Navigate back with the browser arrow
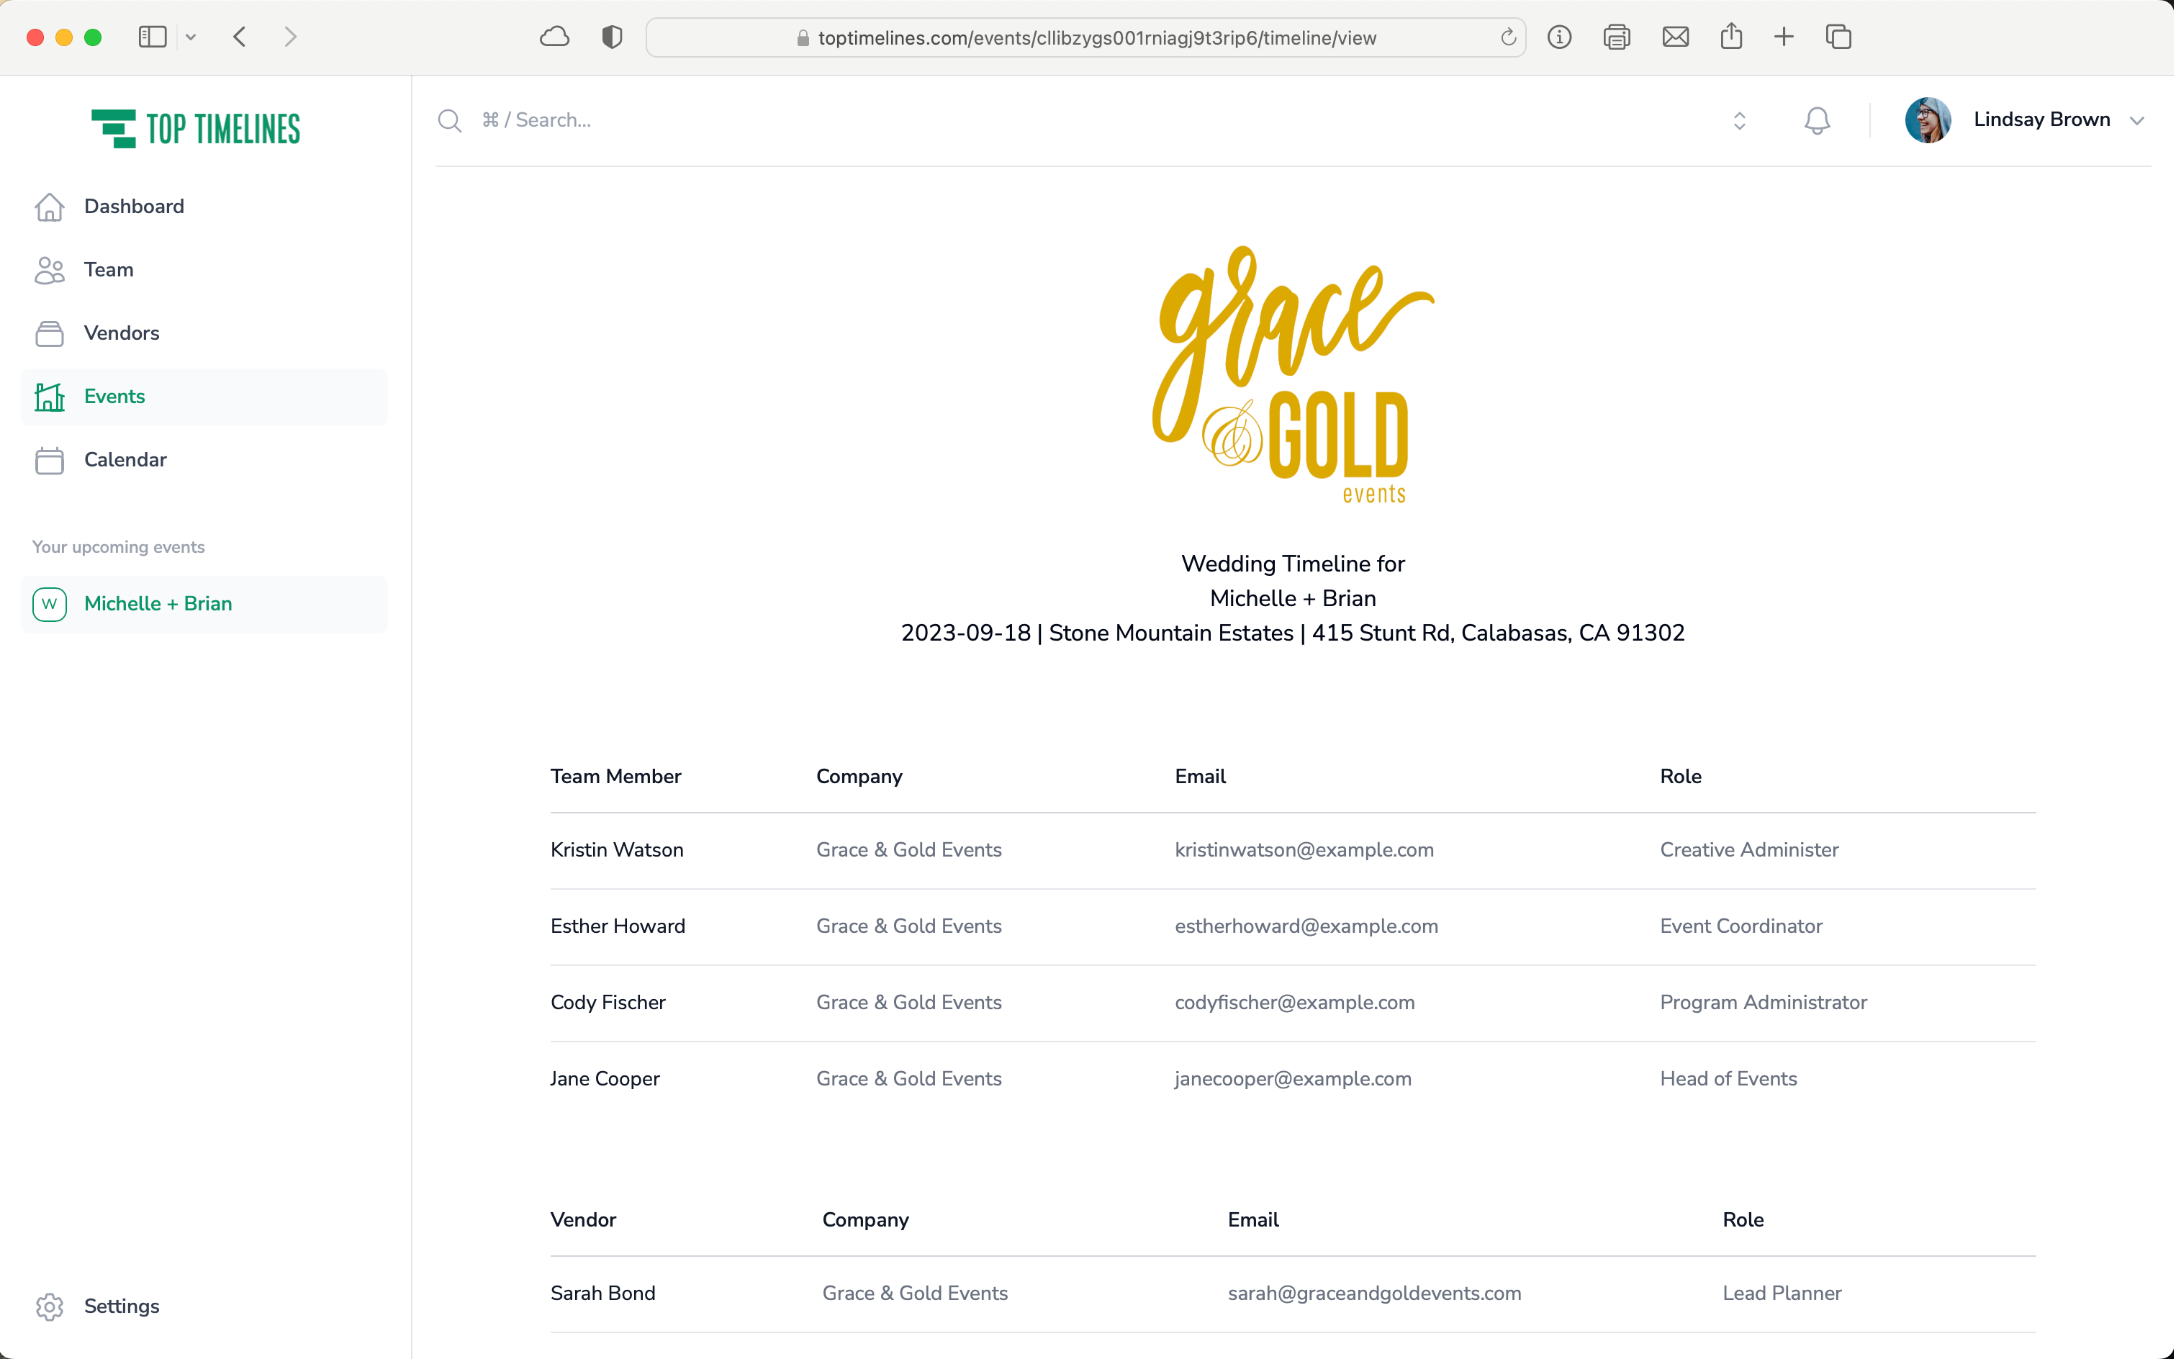This screenshot has height=1359, width=2174. [240, 37]
